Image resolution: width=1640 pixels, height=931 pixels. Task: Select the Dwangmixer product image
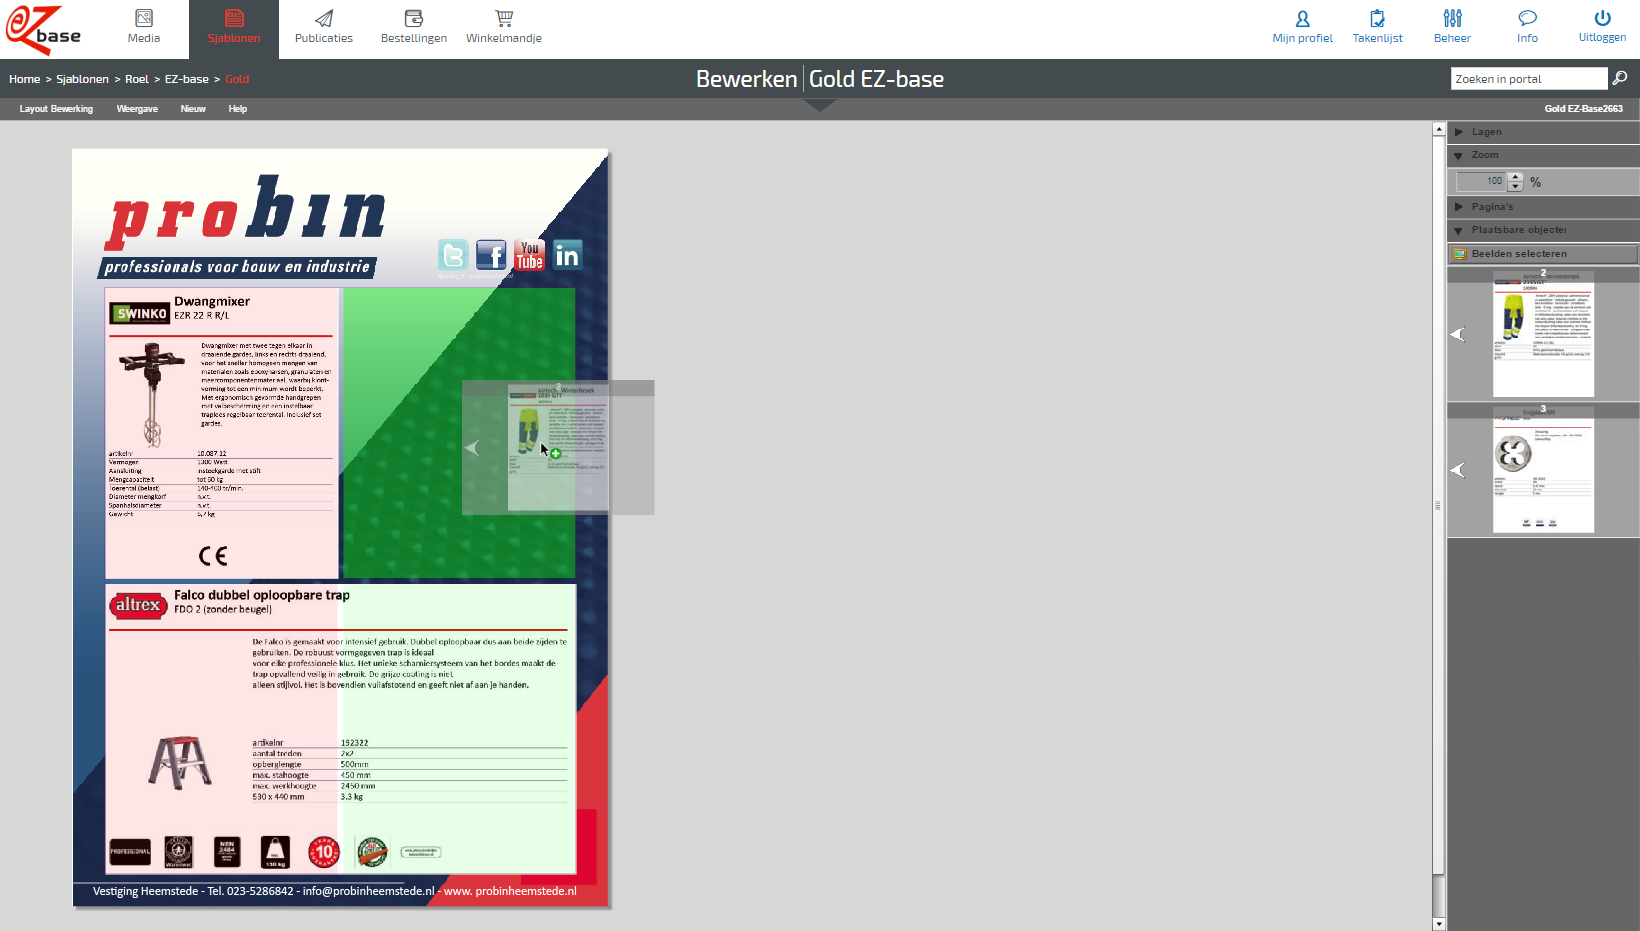coord(153,394)
